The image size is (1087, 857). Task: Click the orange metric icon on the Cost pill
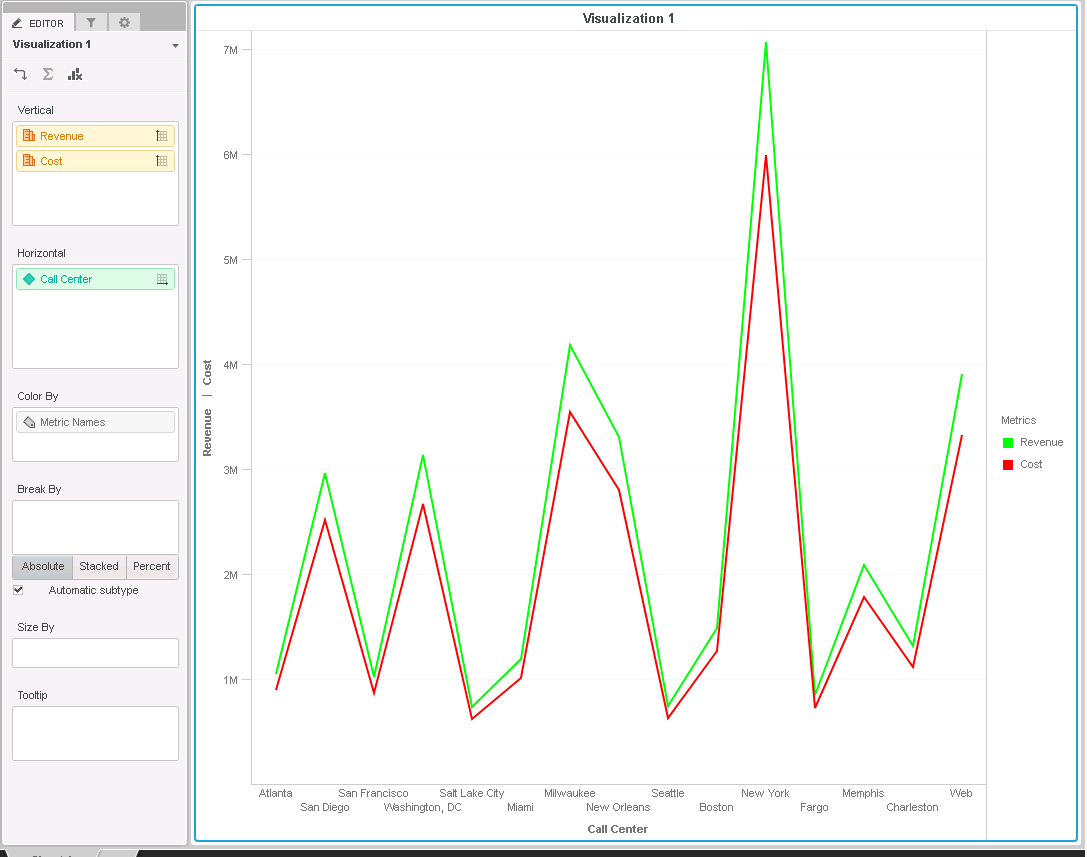[30, 160]
